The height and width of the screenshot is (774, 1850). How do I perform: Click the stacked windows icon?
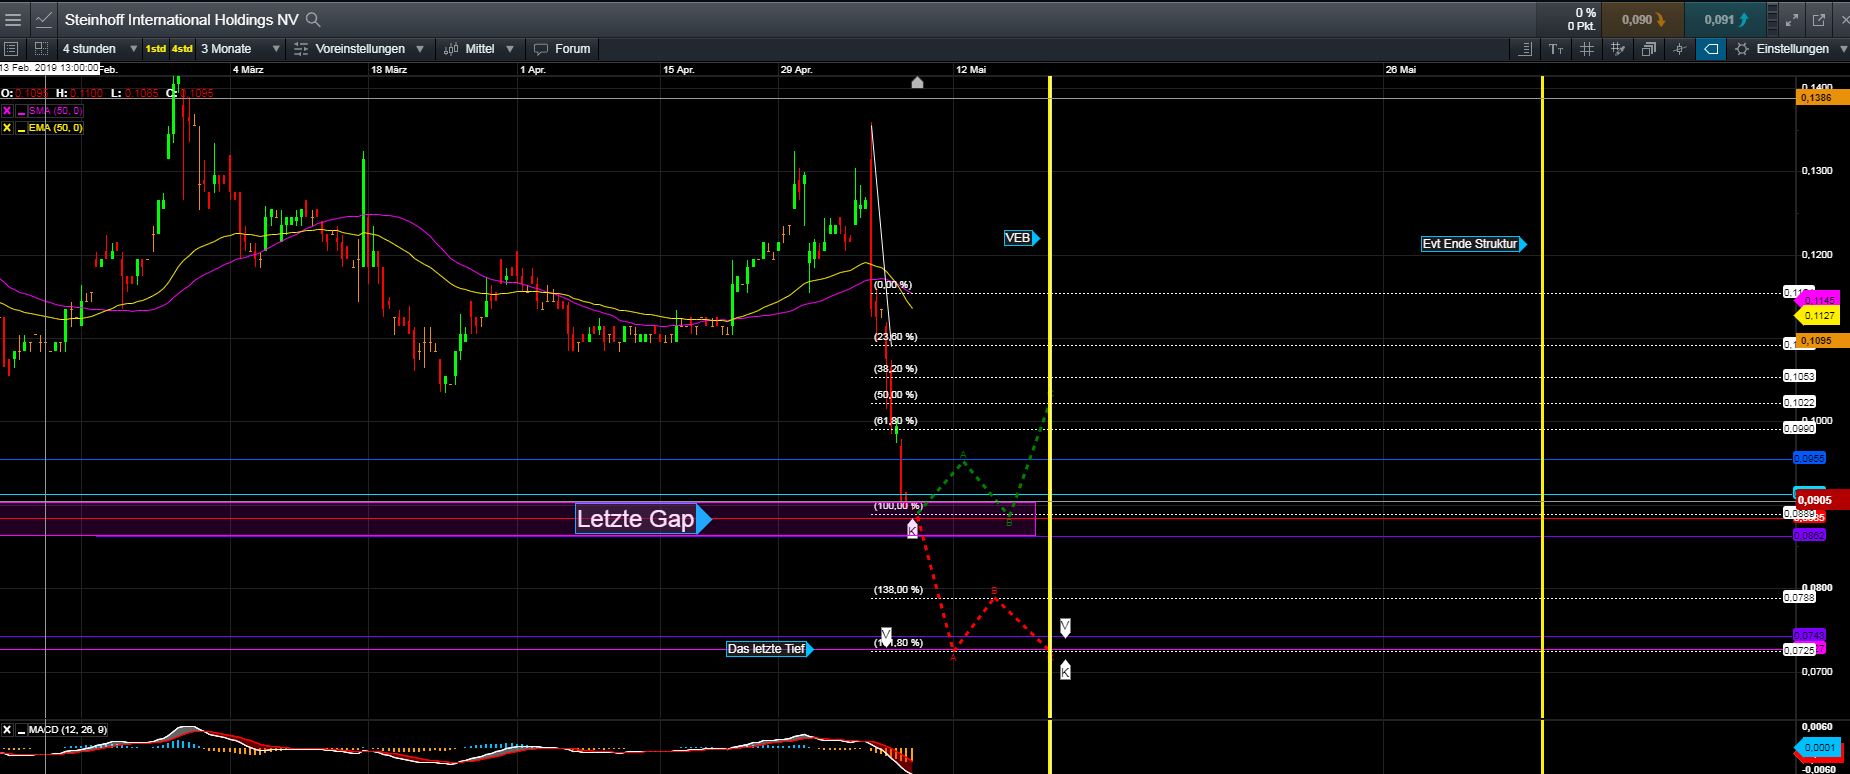click(1649, 48)
